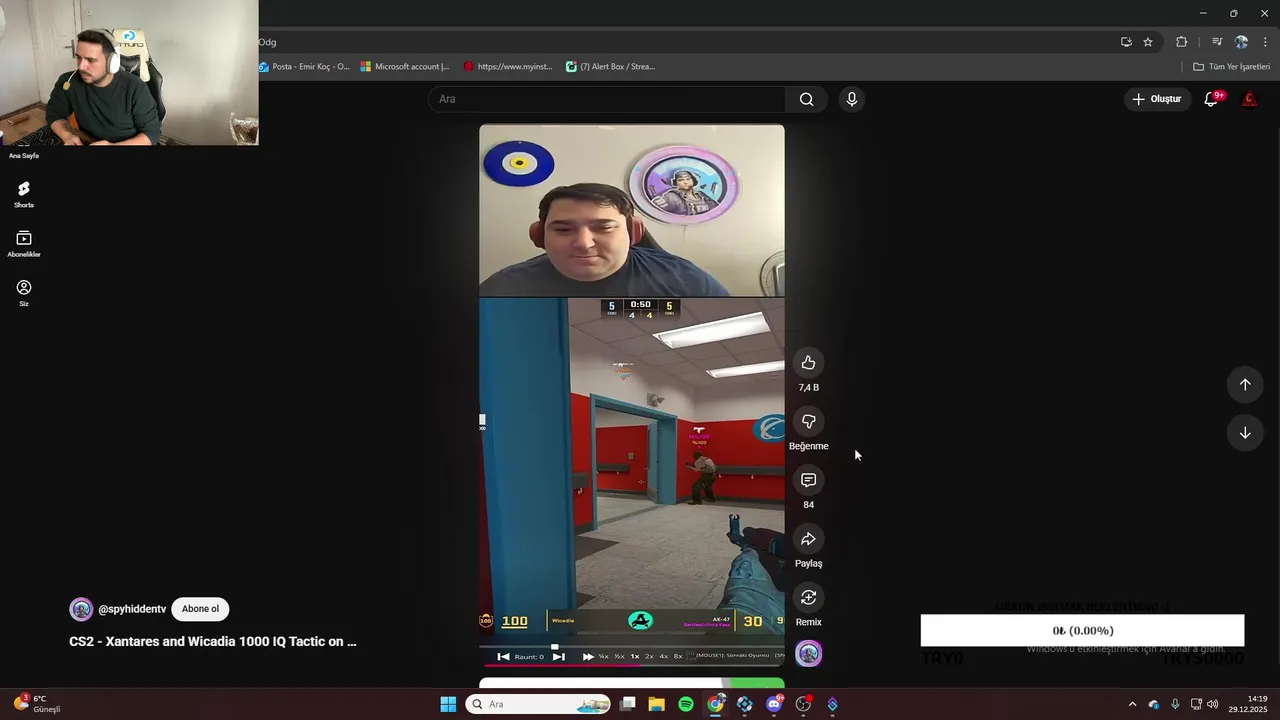Screen dimensions: 1280x720
Task: Start voice search with microphone icon
Action: tap(851, 99)
